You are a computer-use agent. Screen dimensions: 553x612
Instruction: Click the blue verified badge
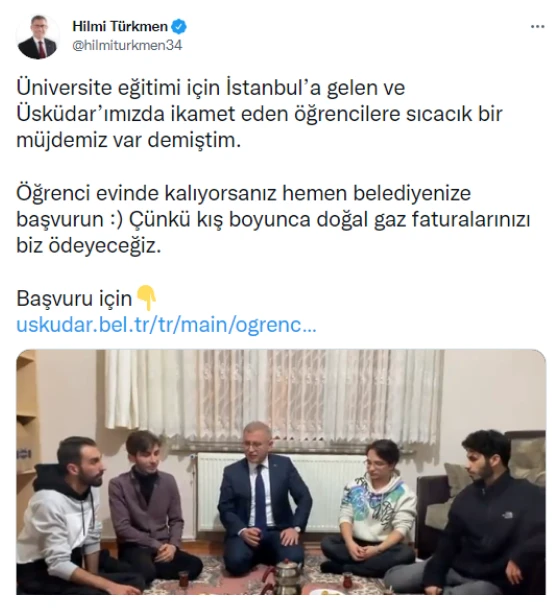180,27
